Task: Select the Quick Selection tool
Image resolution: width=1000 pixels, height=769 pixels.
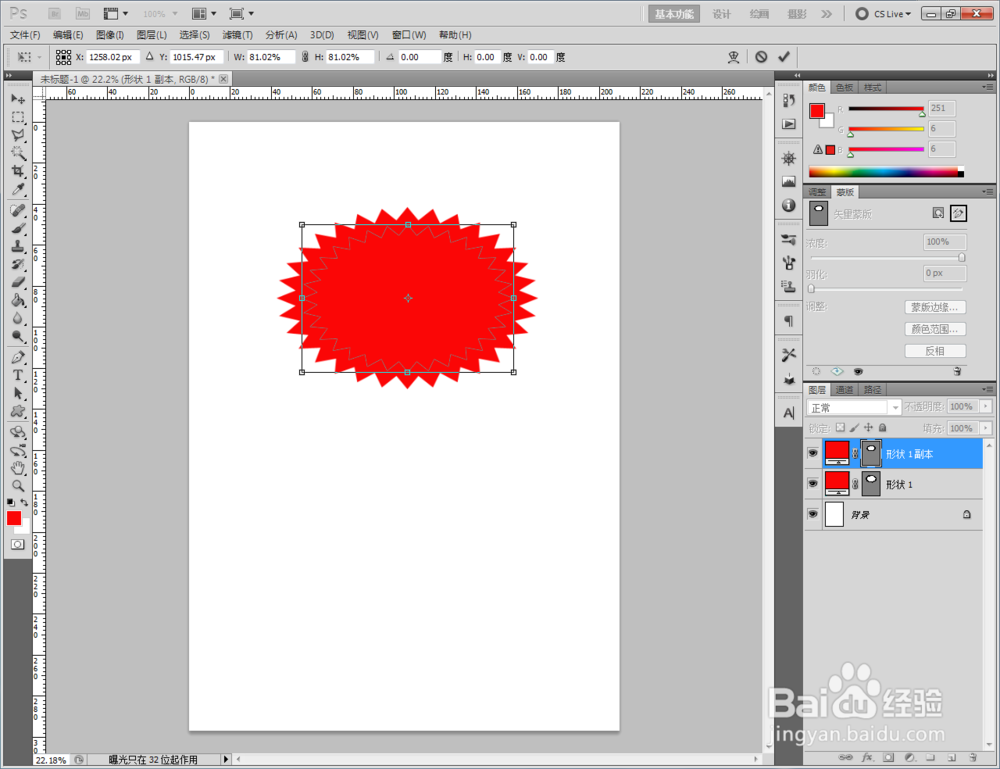Action: point(18,153)
